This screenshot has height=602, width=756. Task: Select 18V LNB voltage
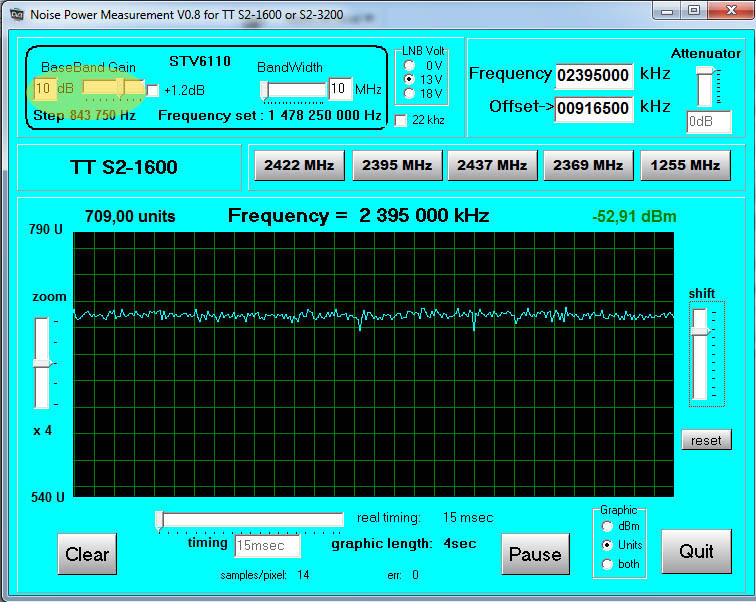point(409,93)
